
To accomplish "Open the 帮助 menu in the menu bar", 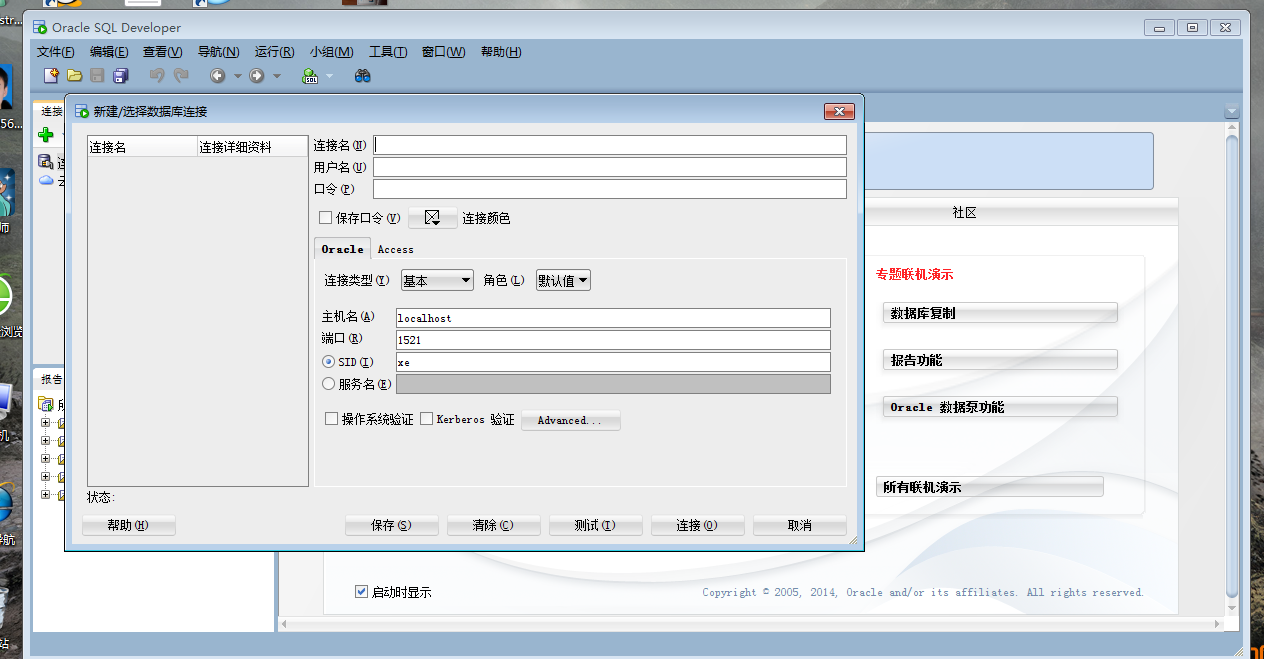I will pos(501,52).
